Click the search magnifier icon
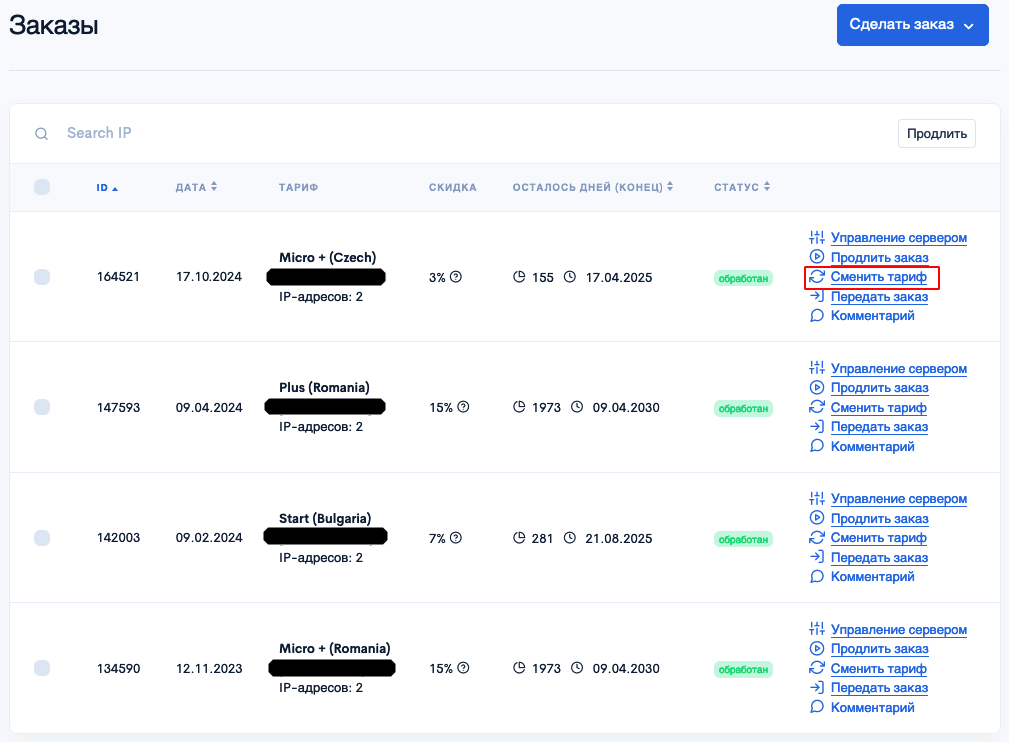The height and width of the screenshot is (742, 1009). (41, 134)
